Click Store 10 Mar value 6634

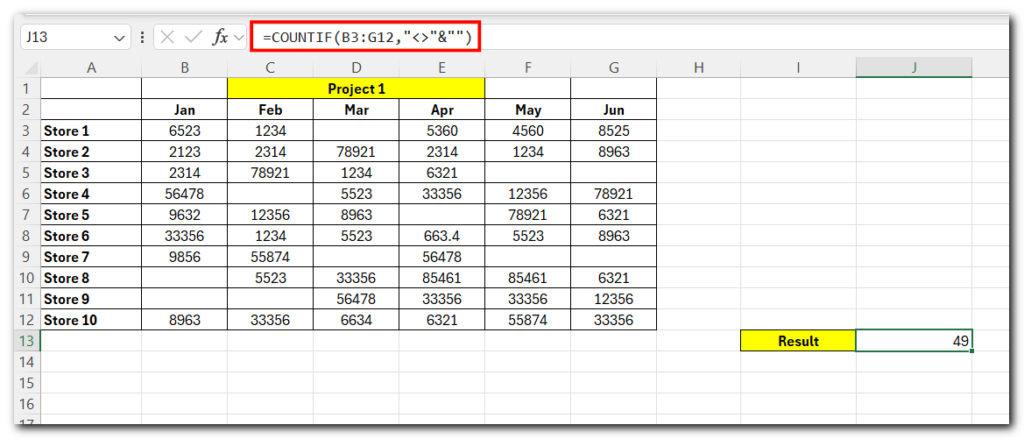pyautogui.click(x=356, y=319)
